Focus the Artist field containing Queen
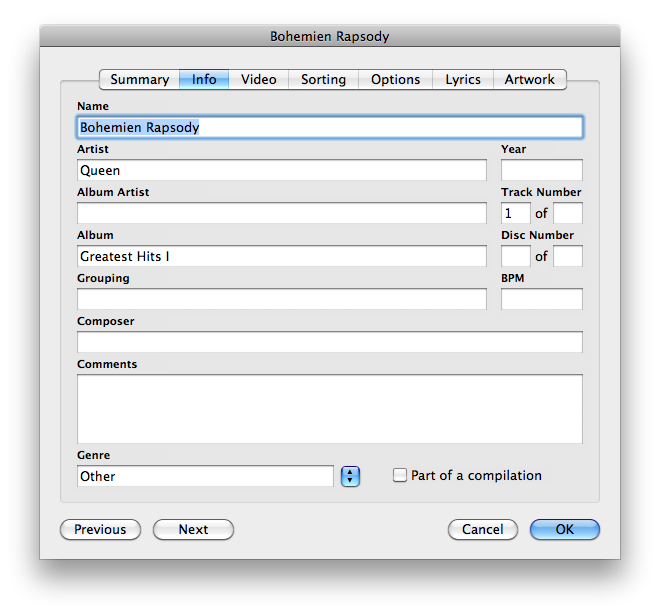Image resolution: width=660 pixels, height=614 pixels. (281, 171)
